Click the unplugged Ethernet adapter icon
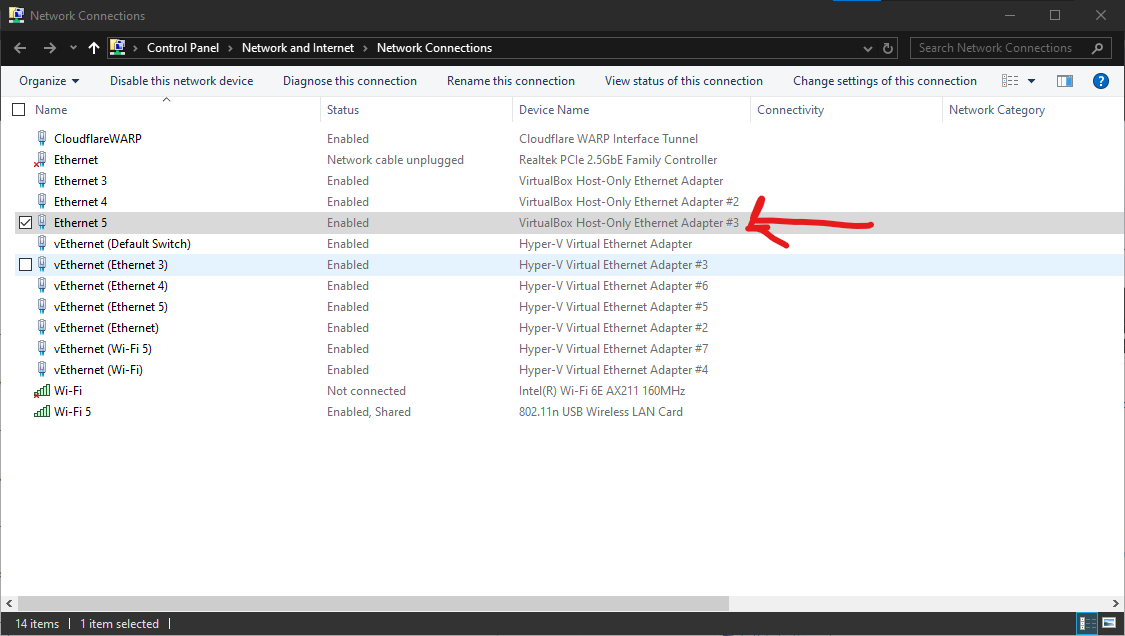Viewport: 1125px width, 636px height. tap(42, 160)
